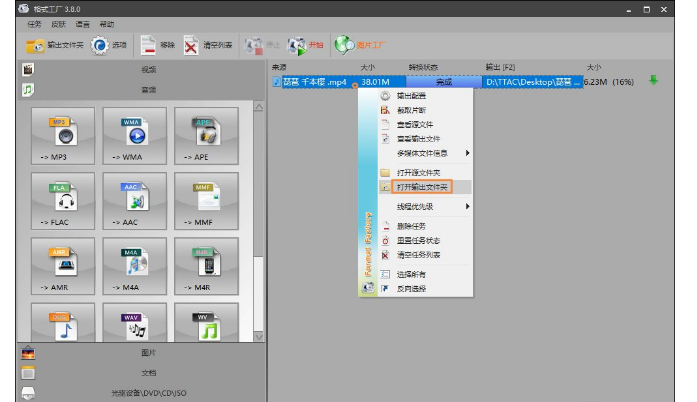
Task: Start conversion with the 开始 button
Action: pos(305,45)
